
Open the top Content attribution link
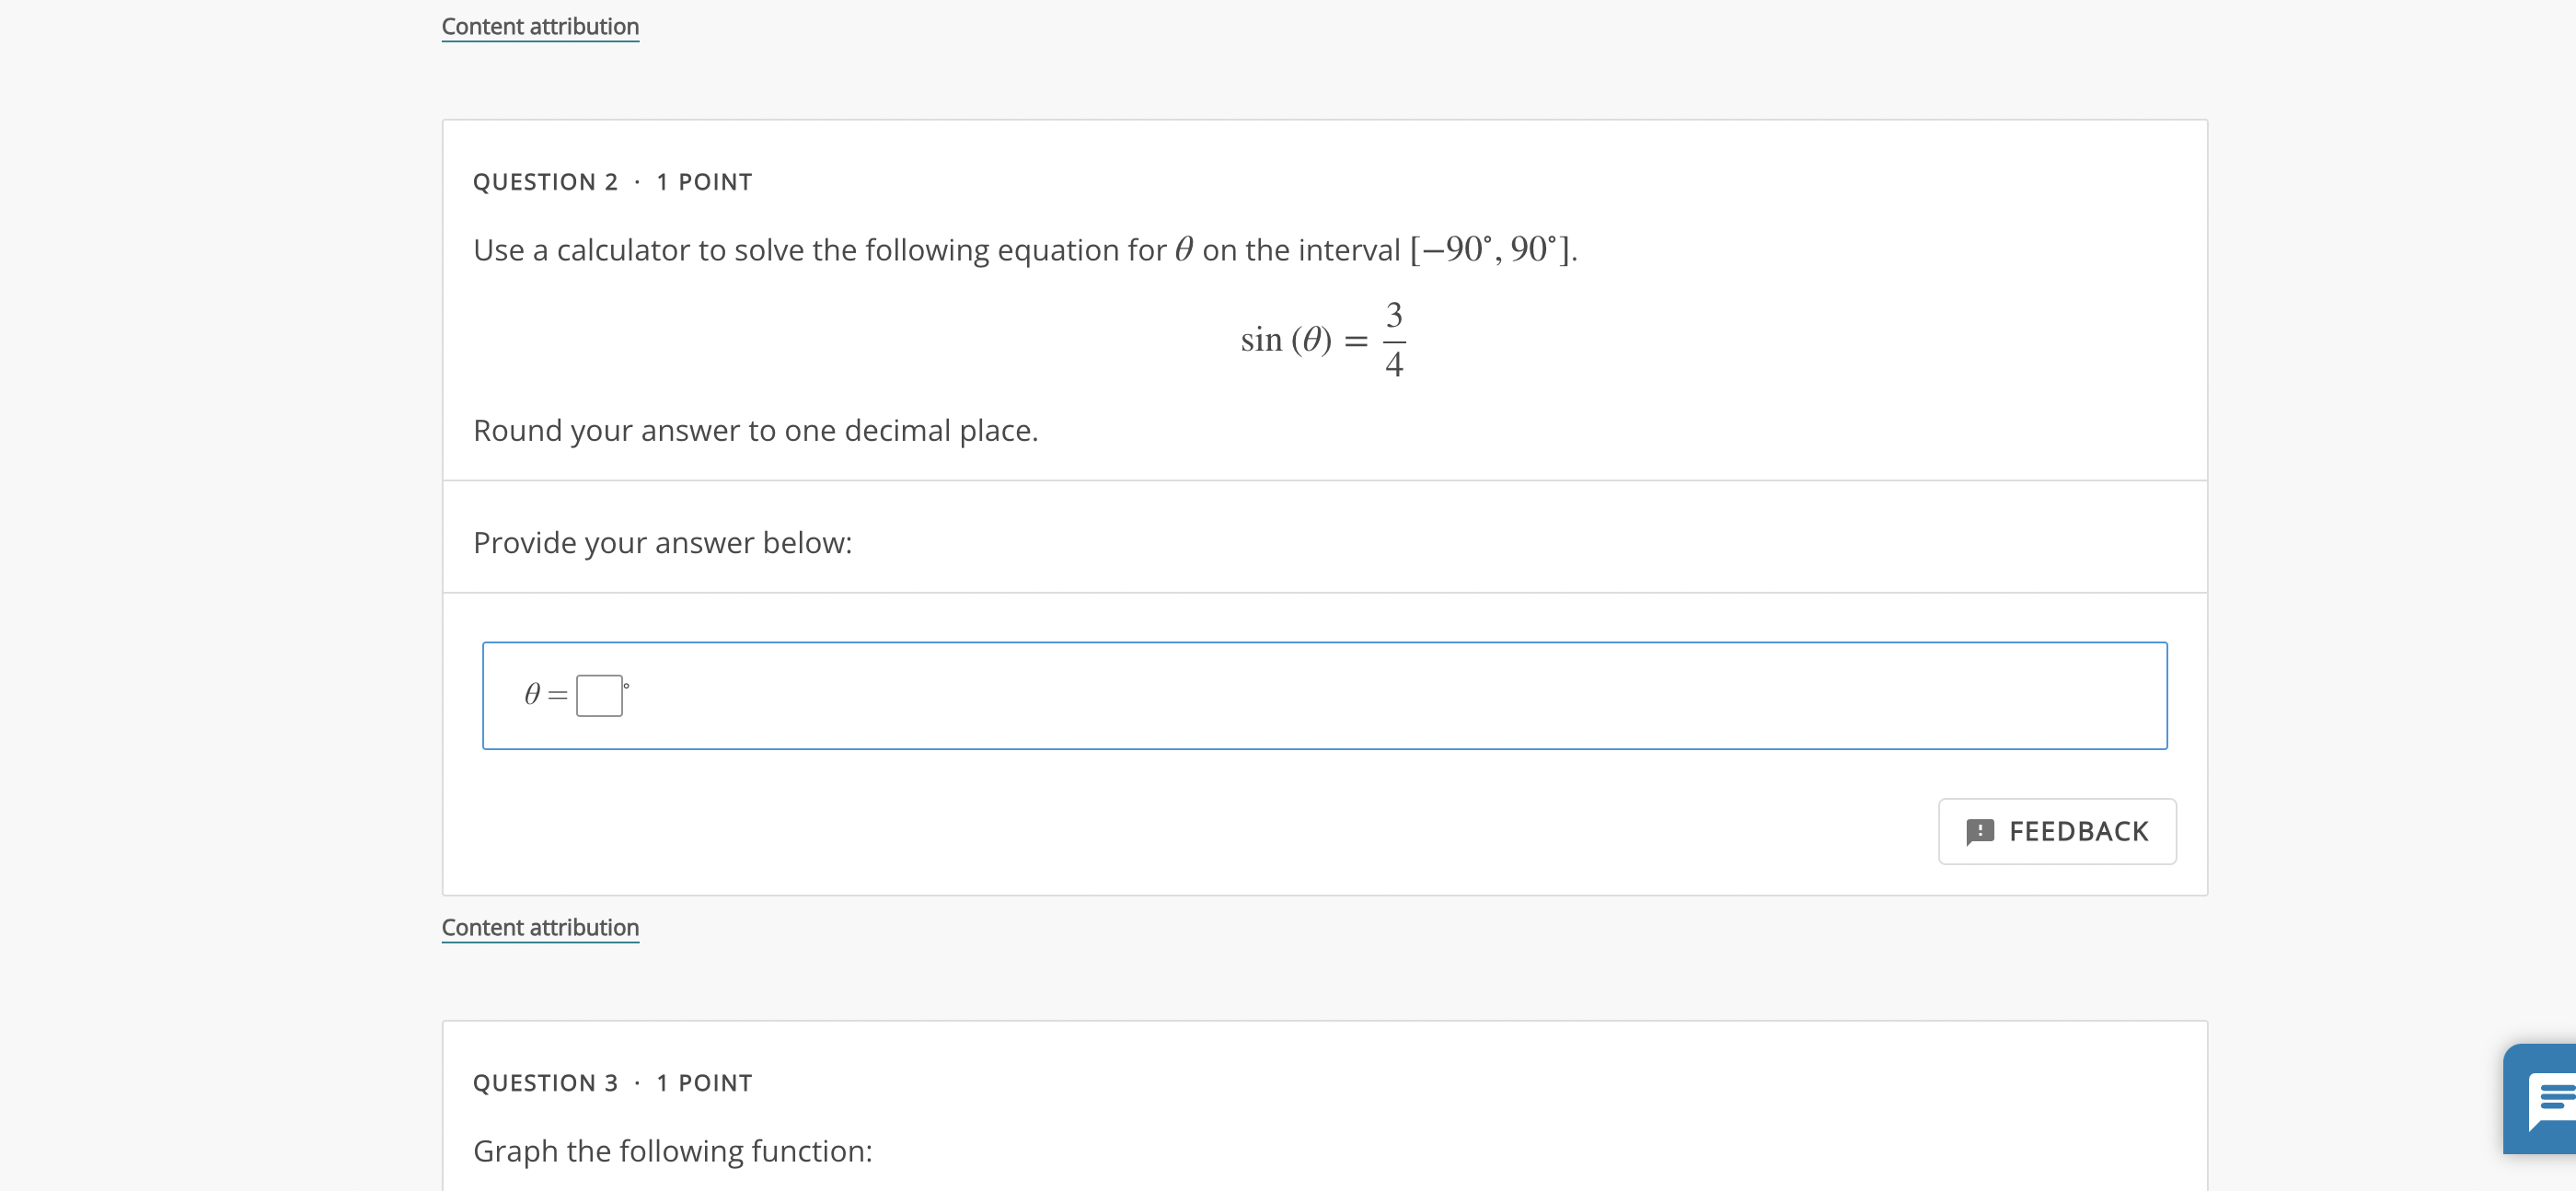(x=540, y=26)
